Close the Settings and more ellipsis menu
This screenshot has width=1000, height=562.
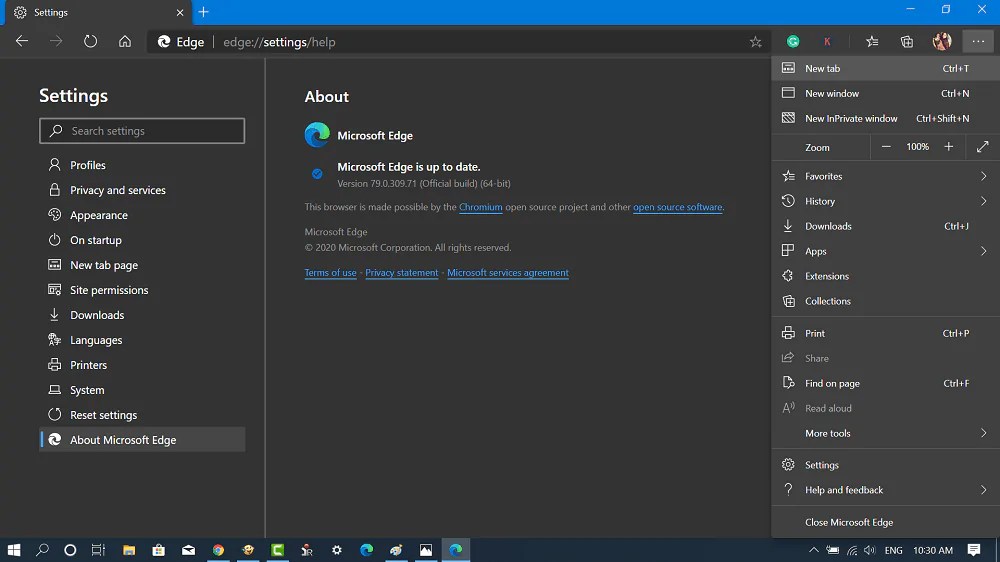pyautogui.click(x=978, y=41)
